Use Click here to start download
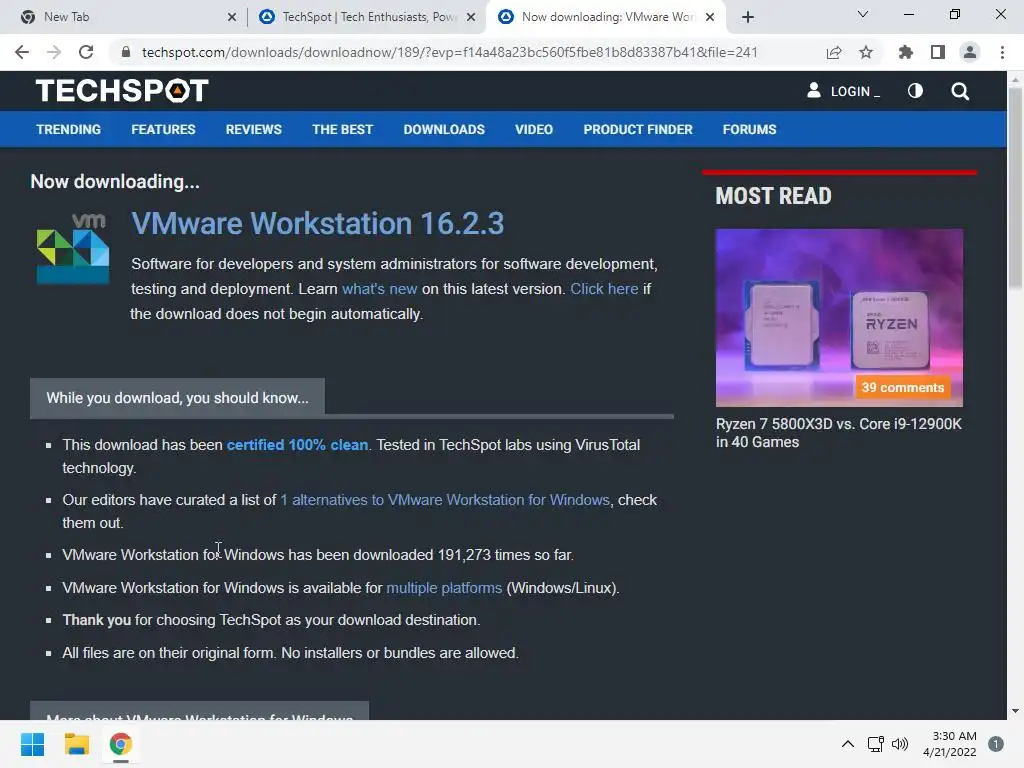1024x768 pixels. [604, 289]
